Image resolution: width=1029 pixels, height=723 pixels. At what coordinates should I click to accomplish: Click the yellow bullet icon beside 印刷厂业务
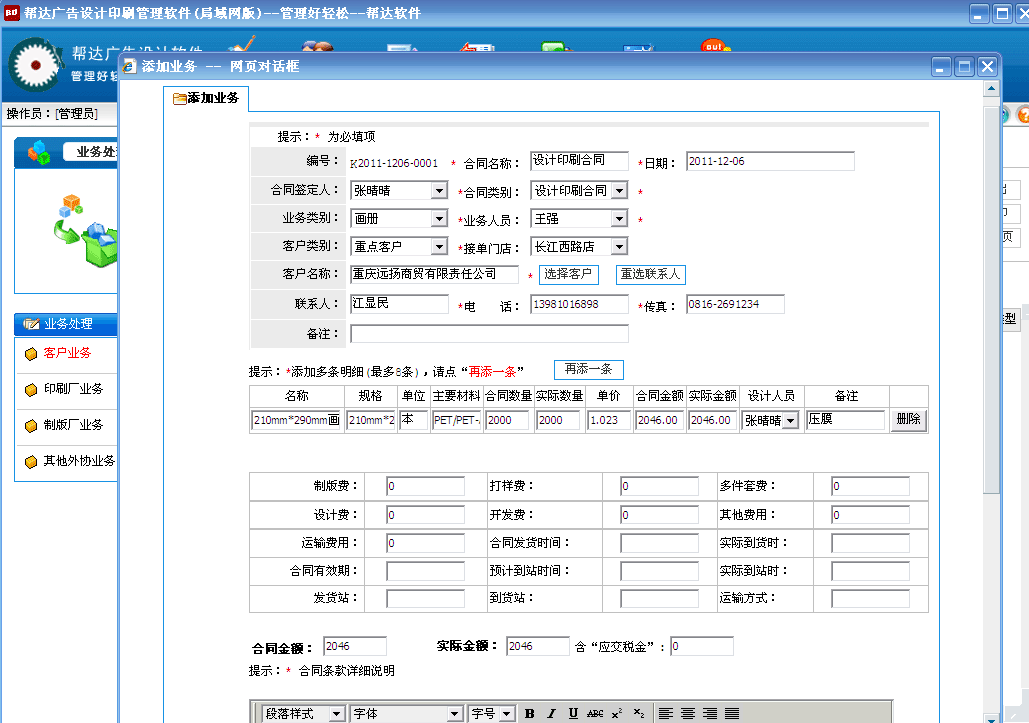(31, 390)
